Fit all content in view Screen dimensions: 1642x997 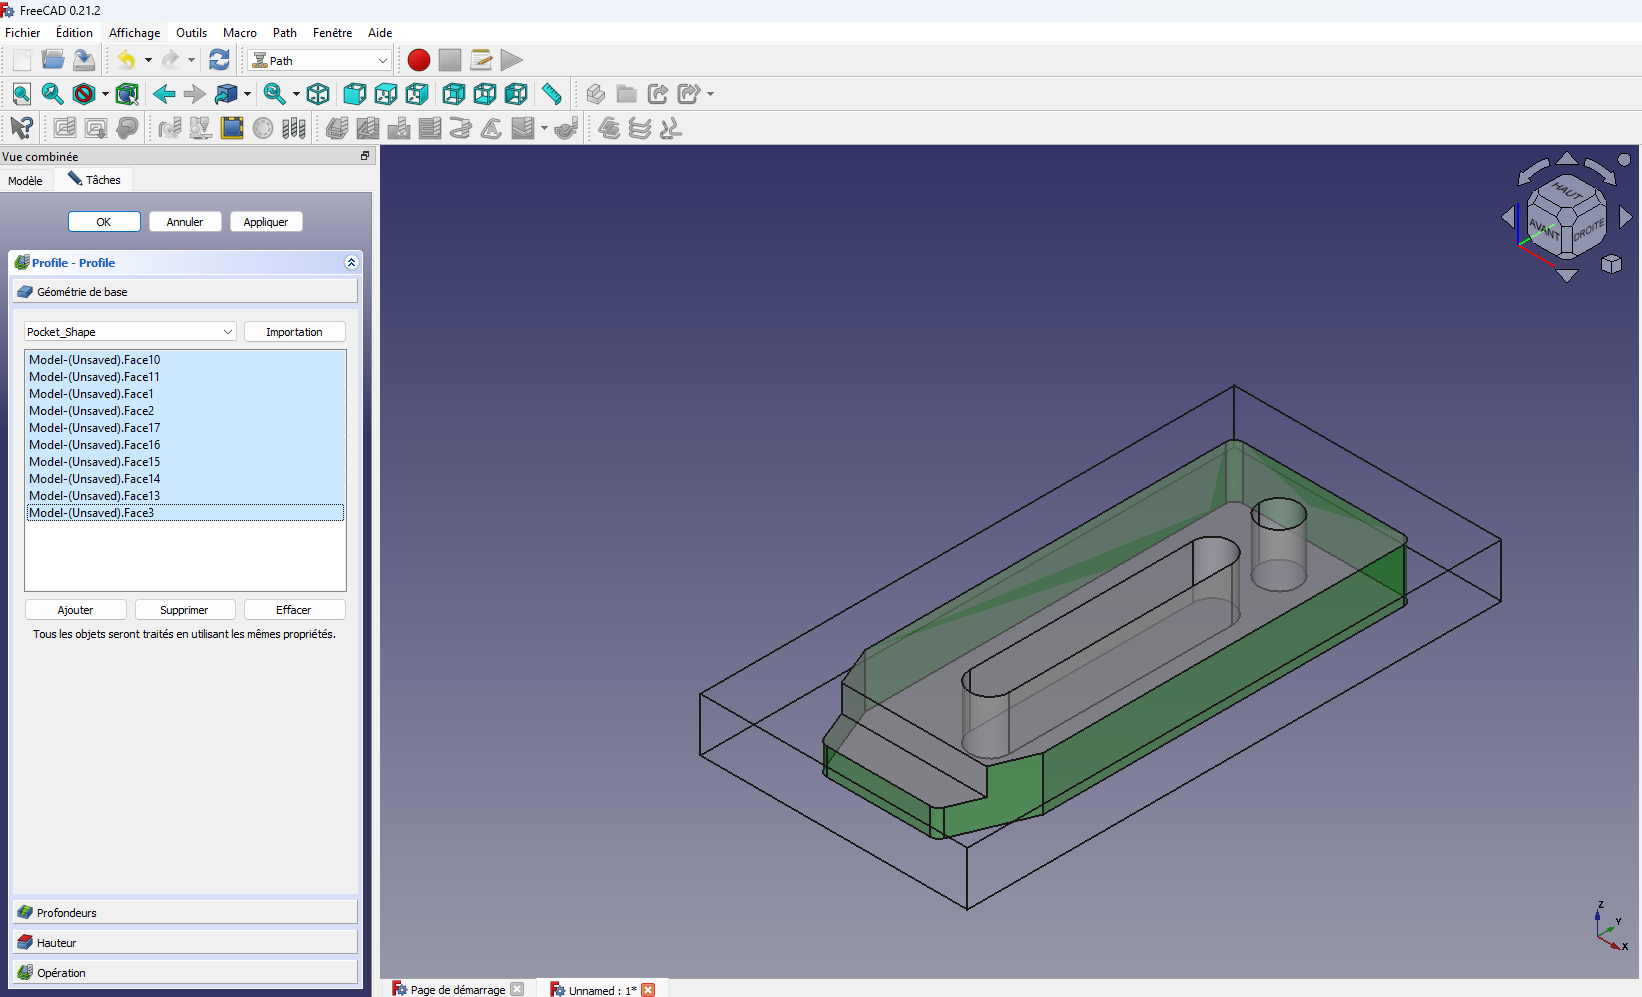pos(22,94)
